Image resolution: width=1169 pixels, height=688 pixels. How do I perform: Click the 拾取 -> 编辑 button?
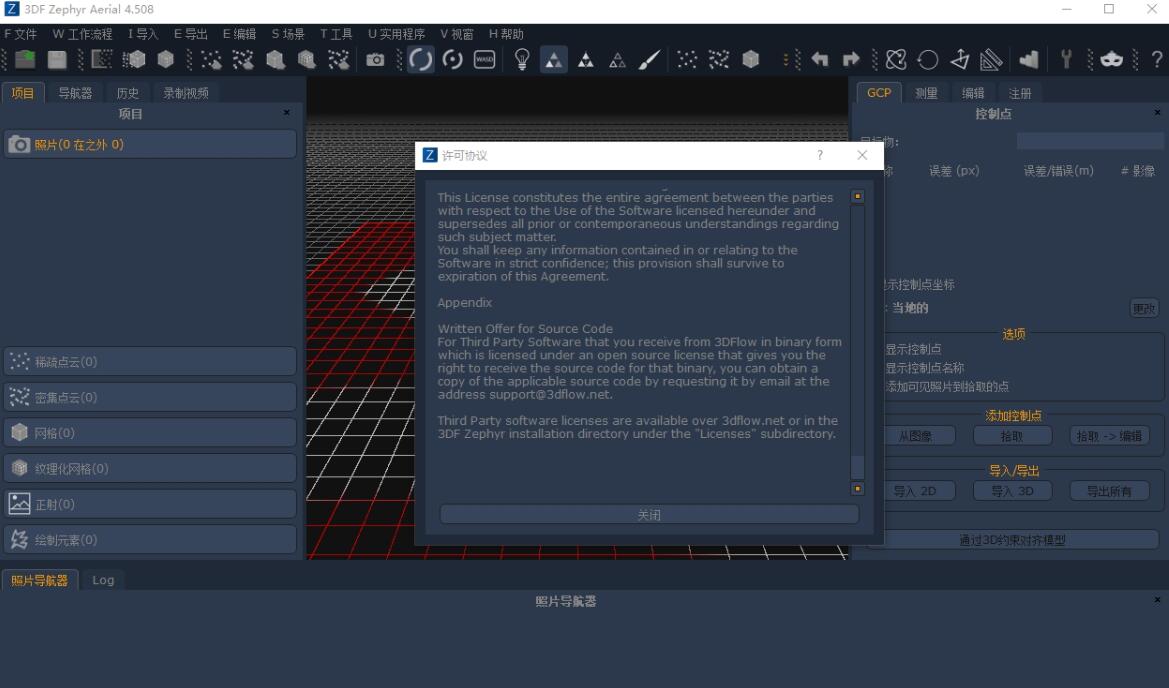[x=1109, y=436]
